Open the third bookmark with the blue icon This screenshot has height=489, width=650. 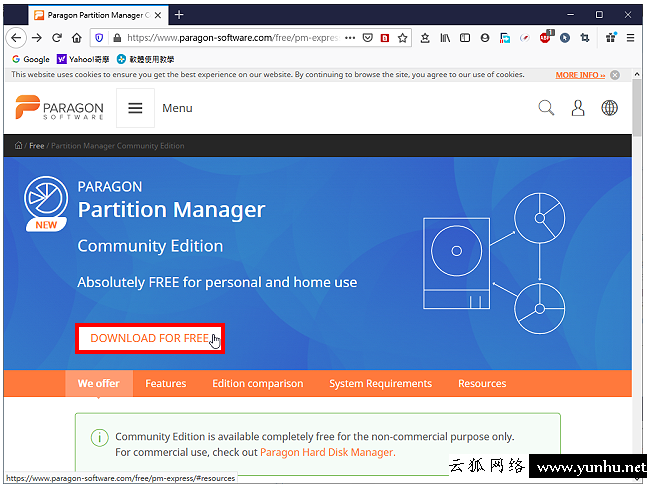pos(145,59)
